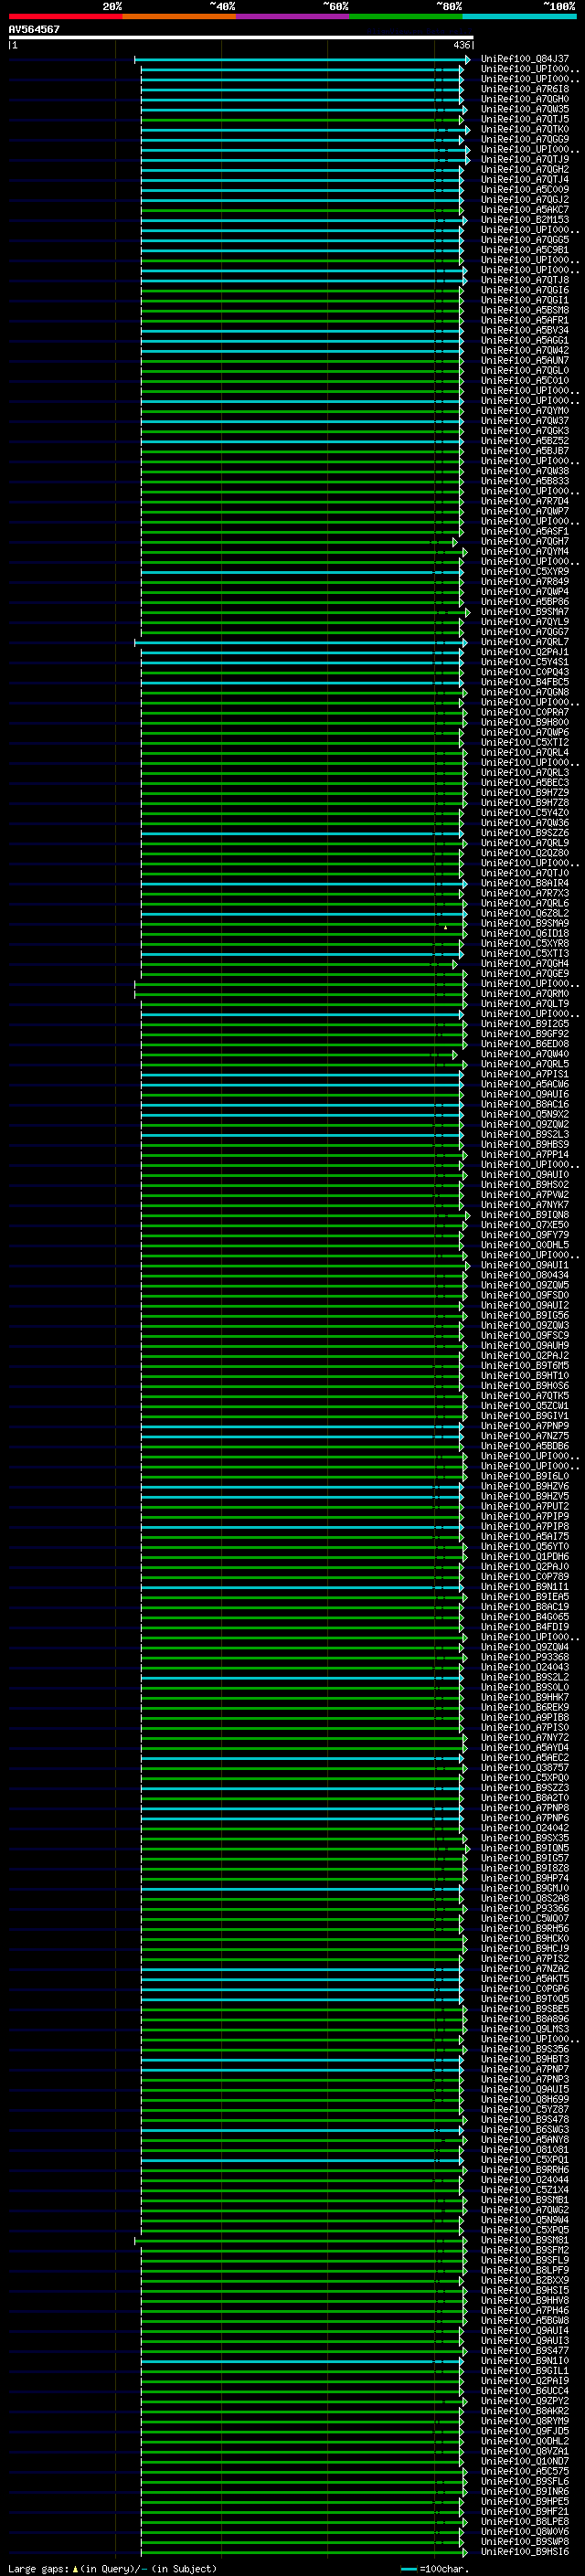Select the AV564567 query name
Image resolution: width=585 pixels, height=2576 pixels.
tap(34, 30)
